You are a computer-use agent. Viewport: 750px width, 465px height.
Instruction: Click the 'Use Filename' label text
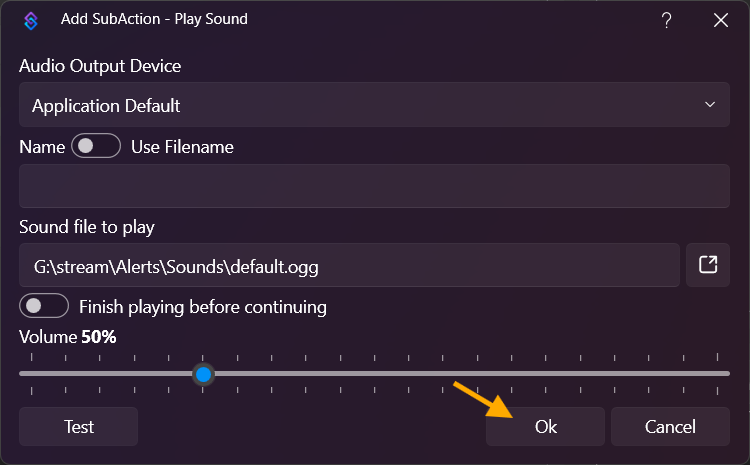(x=182, y=147)
